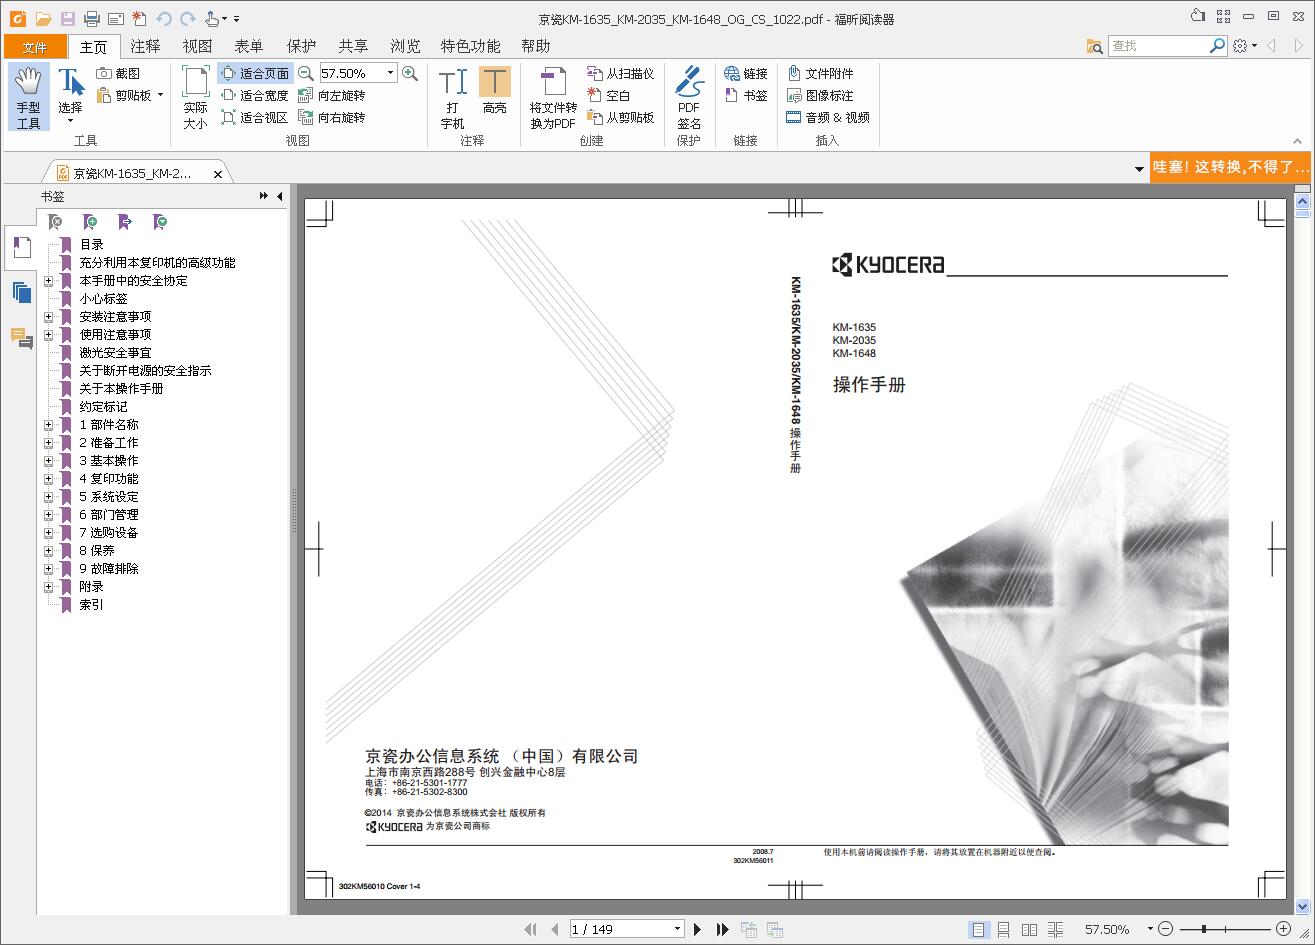The width and height of the screenshot is (1315, 945).
Task: Toggle Fit Page (适合页面) view
Action: pos(255,73)
